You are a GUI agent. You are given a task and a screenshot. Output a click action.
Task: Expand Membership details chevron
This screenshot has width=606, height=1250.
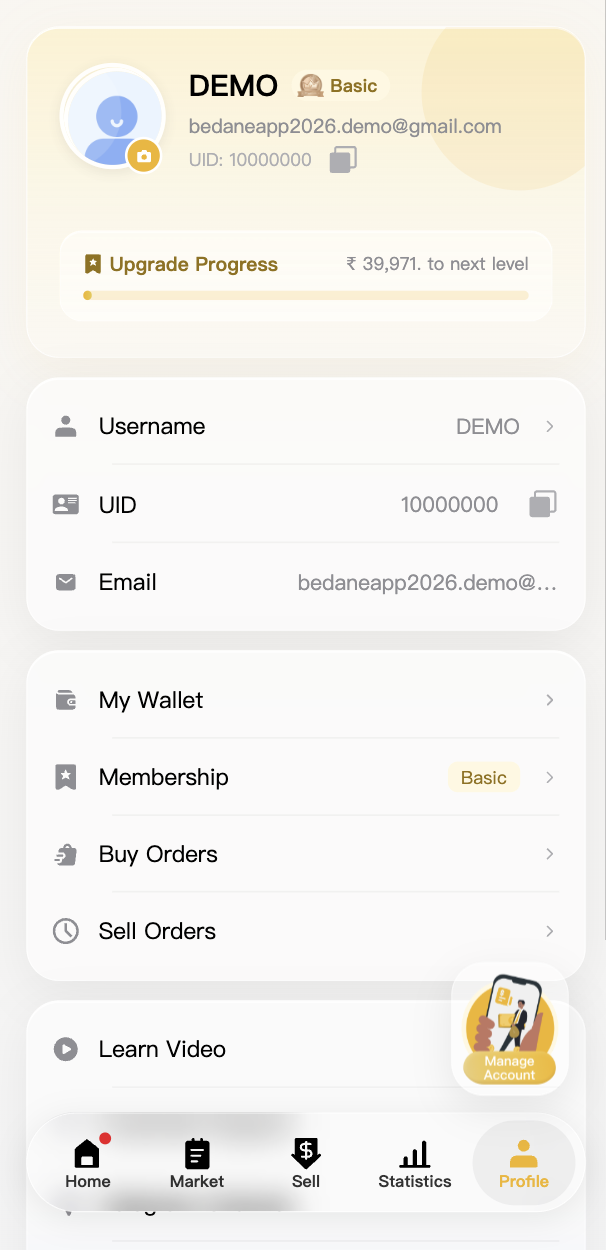(x=550, y=777)
